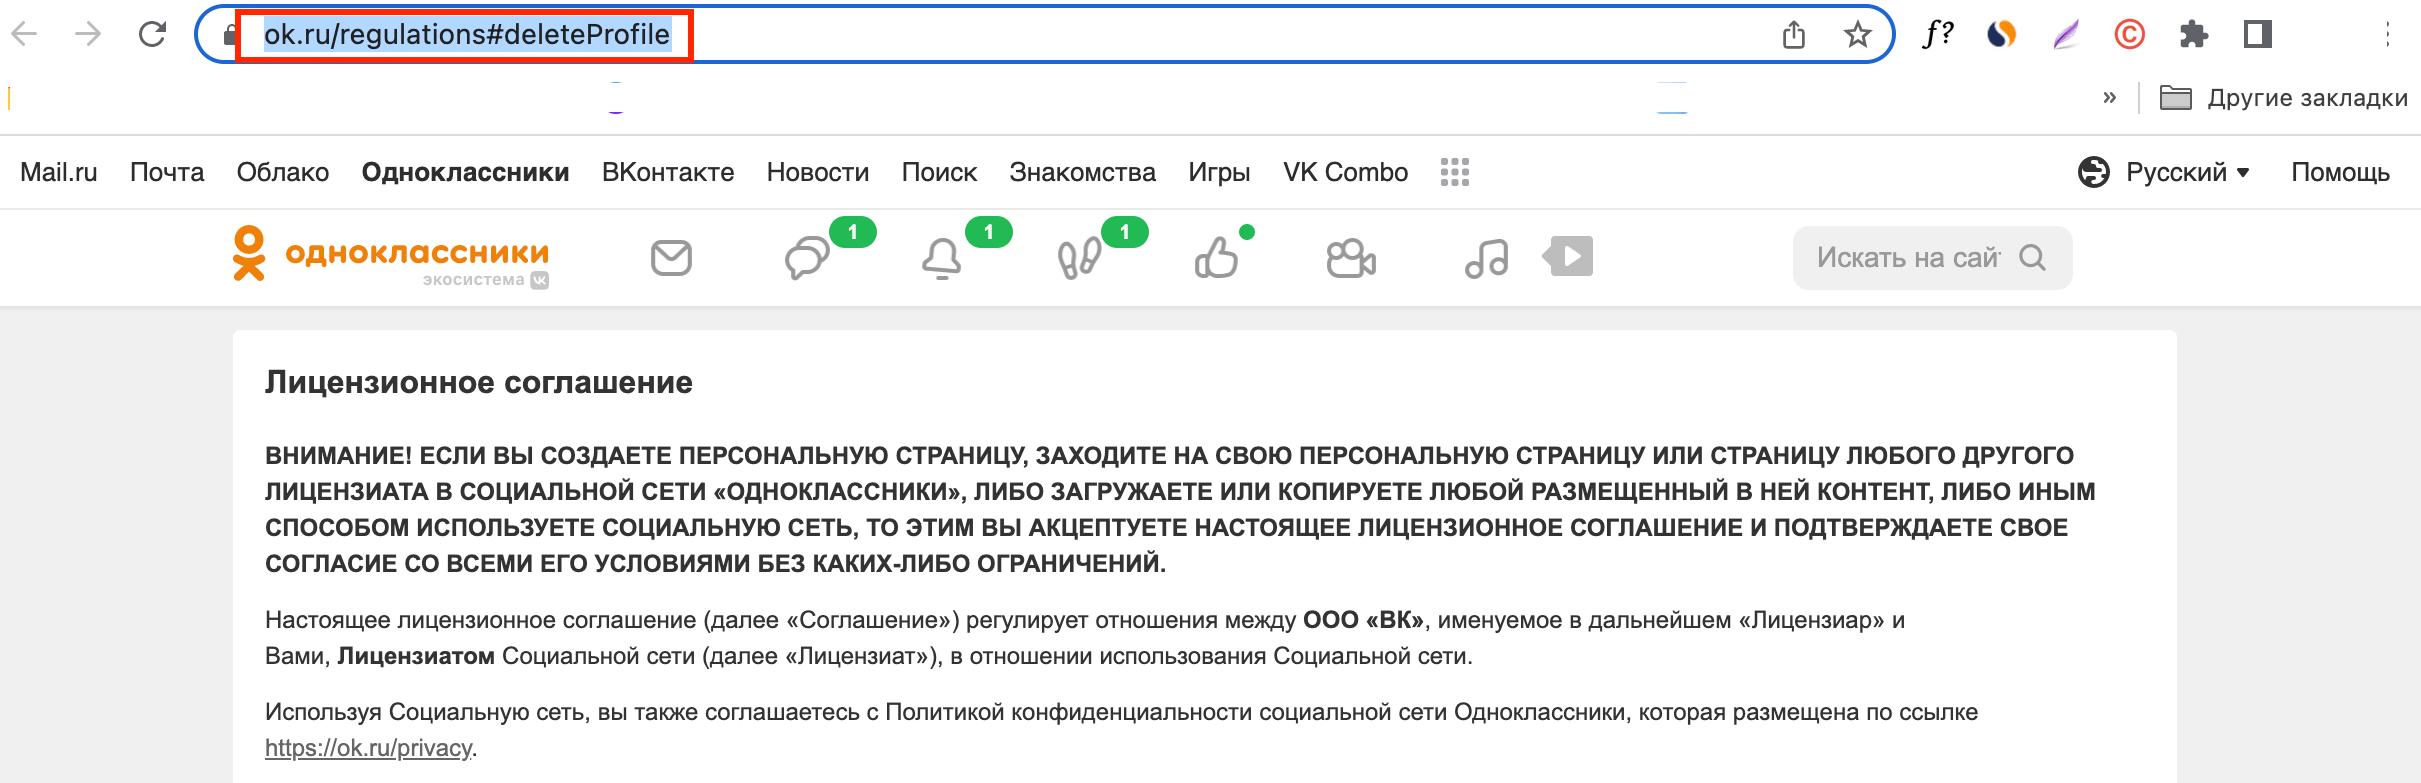Open Новости in the top bar
This screenshot has width=2421, height=783.
[818, 172]
